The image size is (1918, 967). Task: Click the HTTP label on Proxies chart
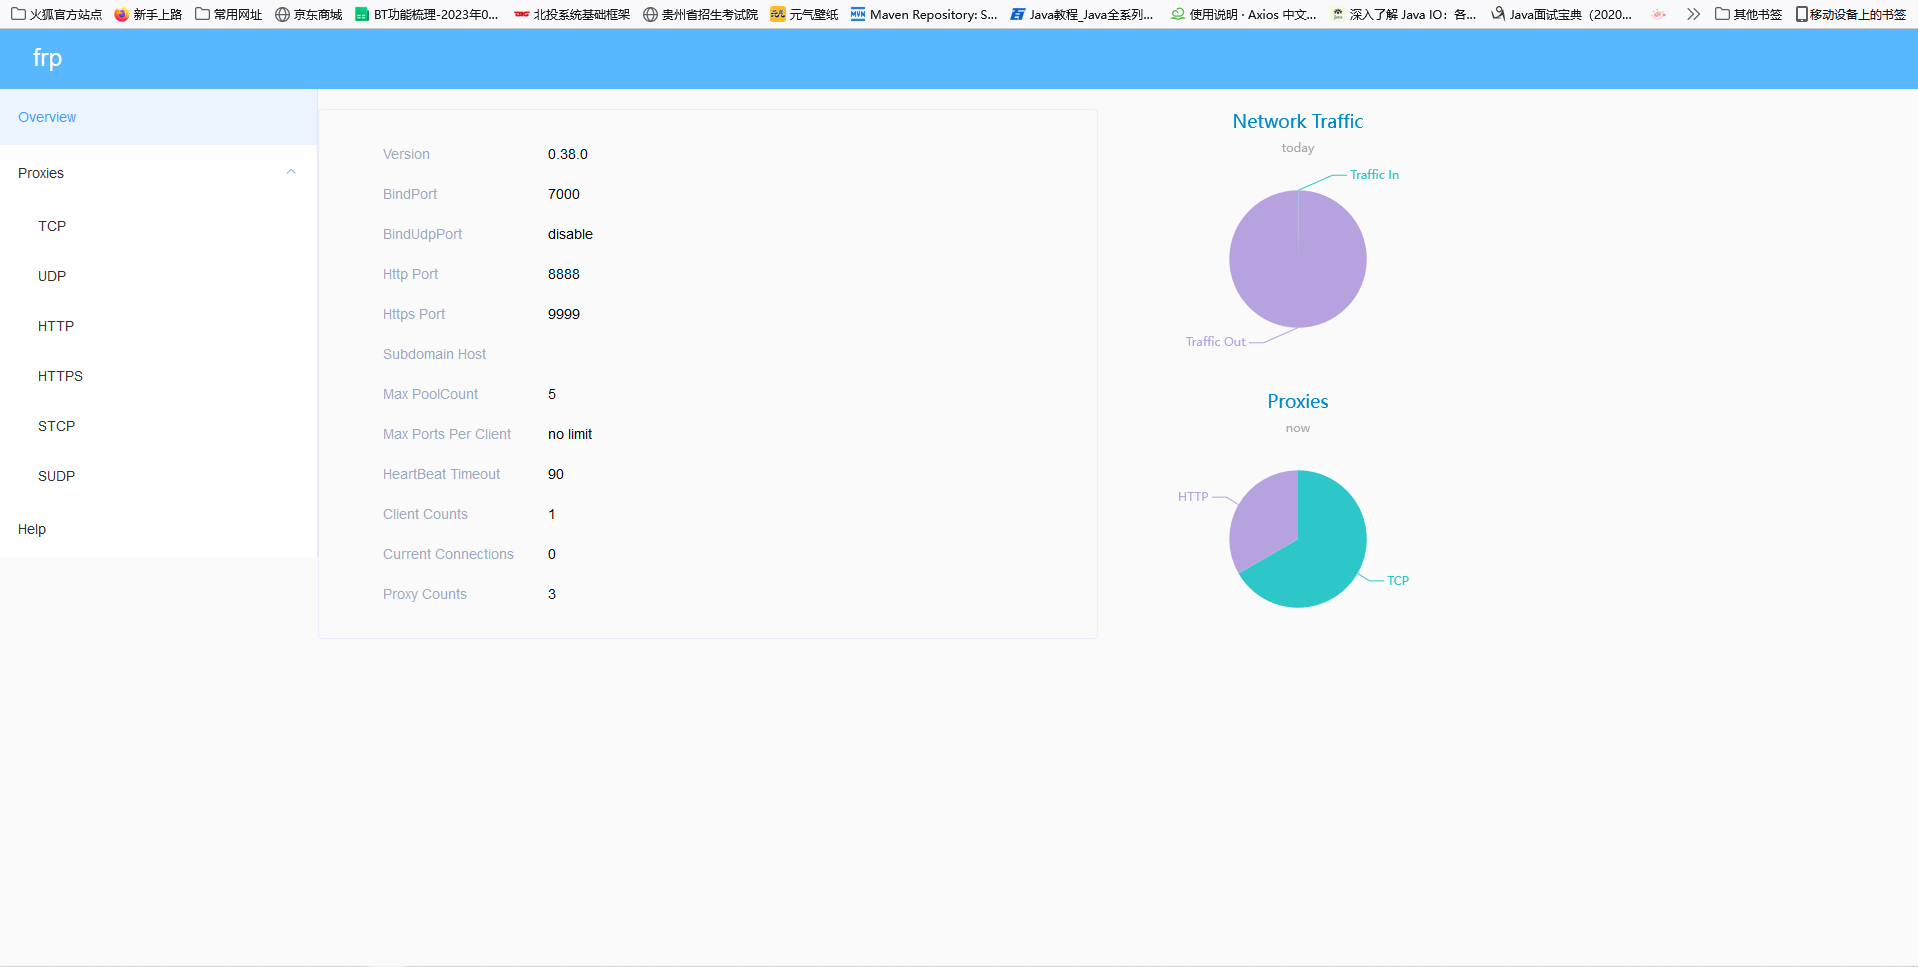point(1193,497)
